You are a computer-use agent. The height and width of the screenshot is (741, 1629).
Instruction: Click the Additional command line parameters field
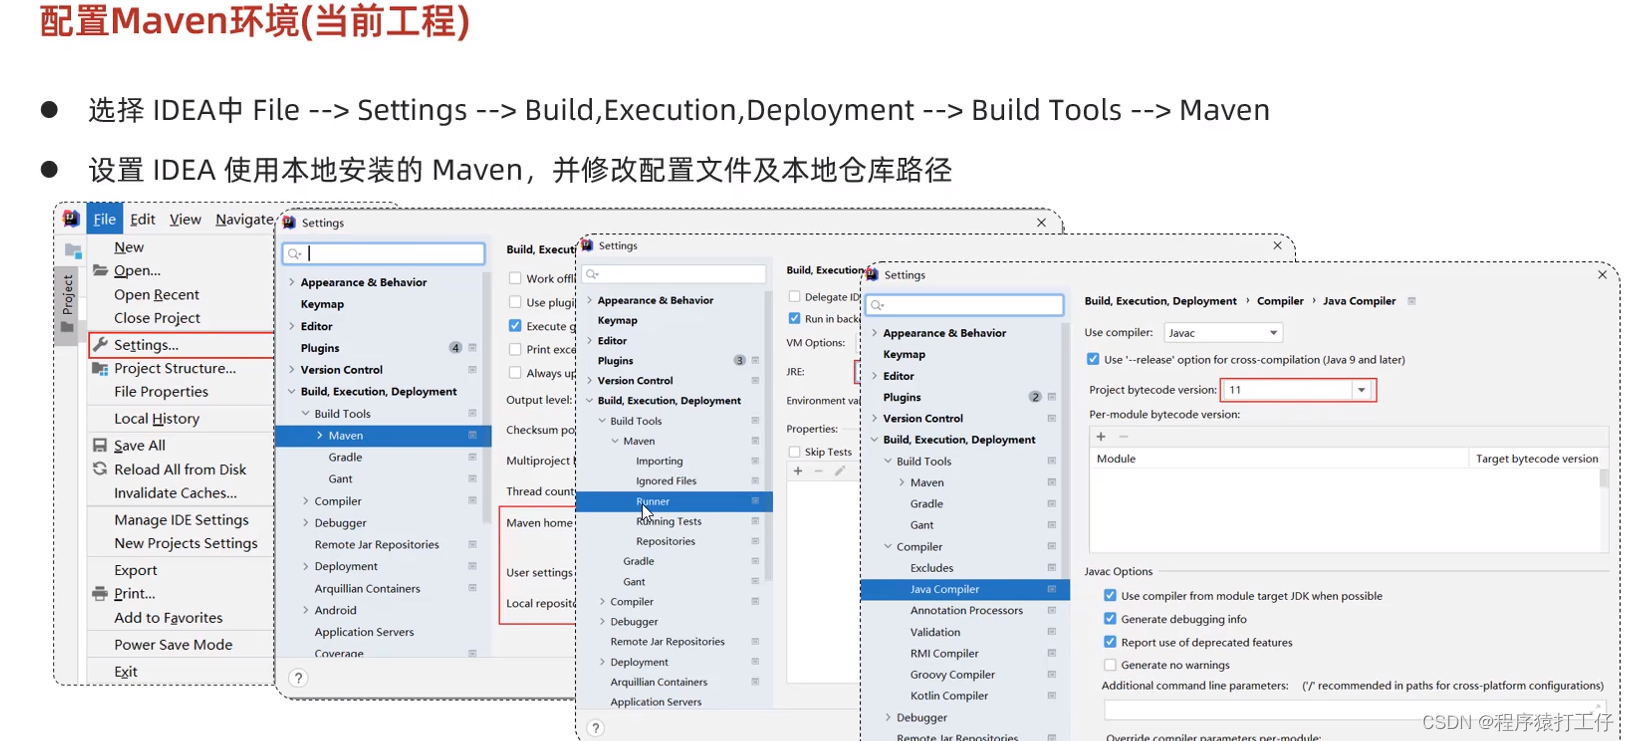(x=1355, y=710)
